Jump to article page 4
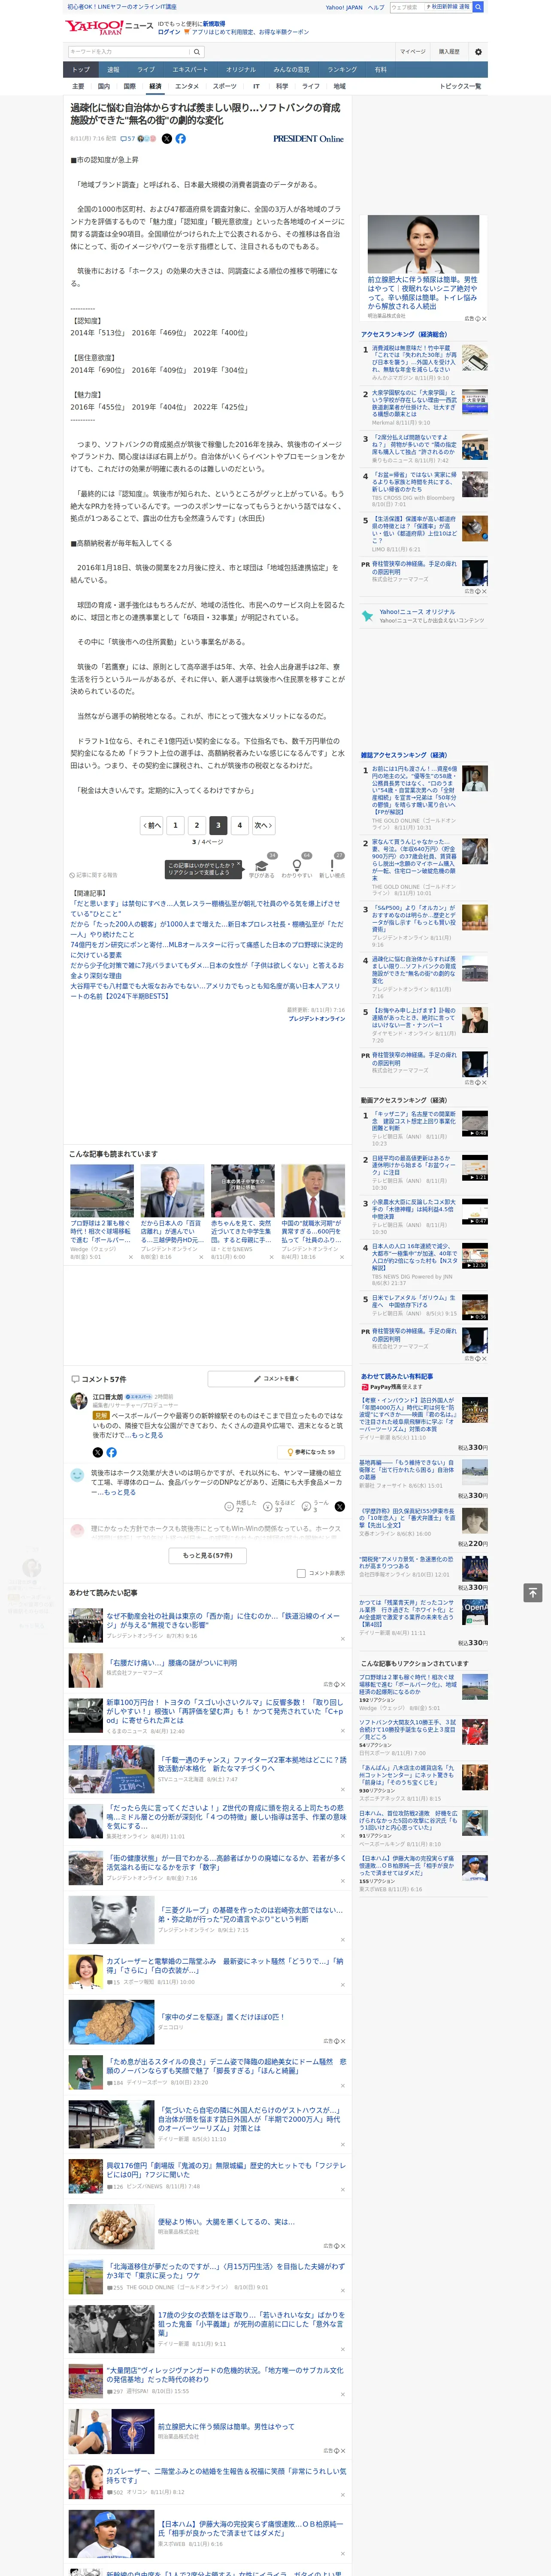The image size is (551, 2576). (x=239, y=825)
